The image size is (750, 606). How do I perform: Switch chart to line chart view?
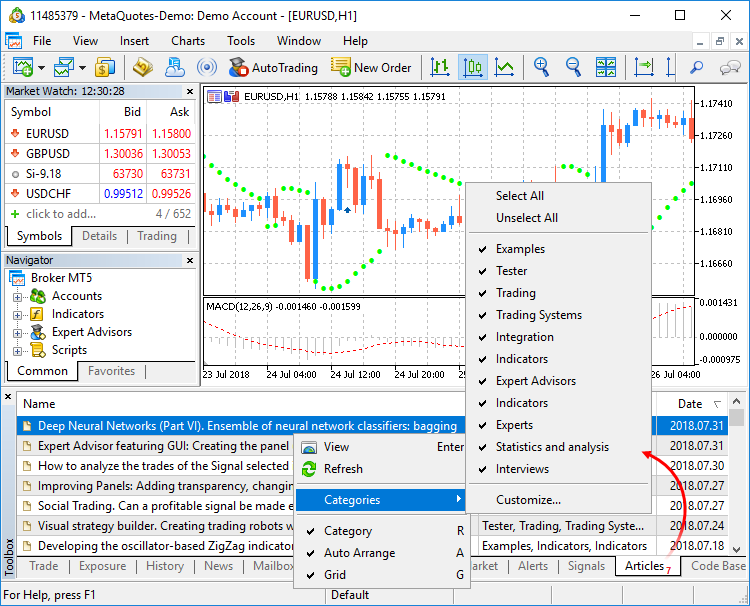(x=505, y=68)
